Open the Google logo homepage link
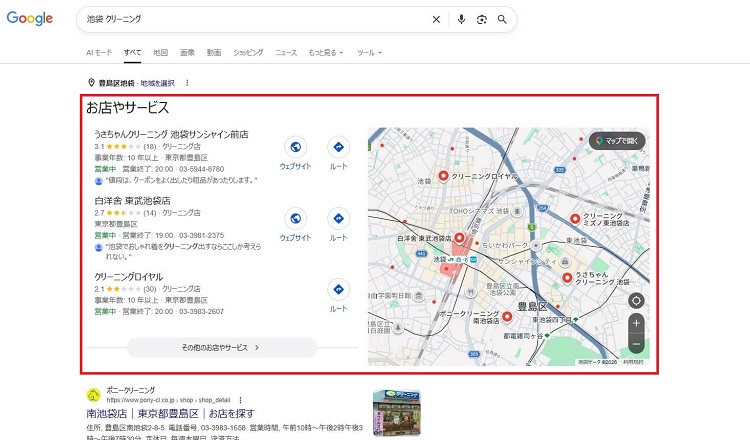This screenshot has height=440, width=750. pos(30,19)
